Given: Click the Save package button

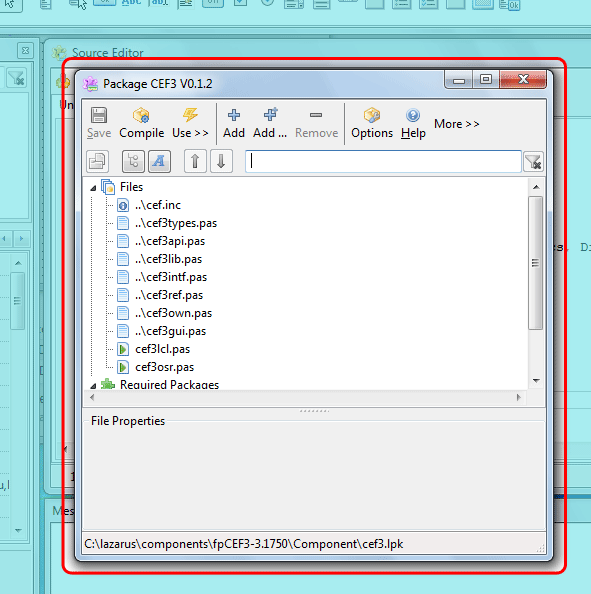Looking at the screenshot, I should click(99, 123).
